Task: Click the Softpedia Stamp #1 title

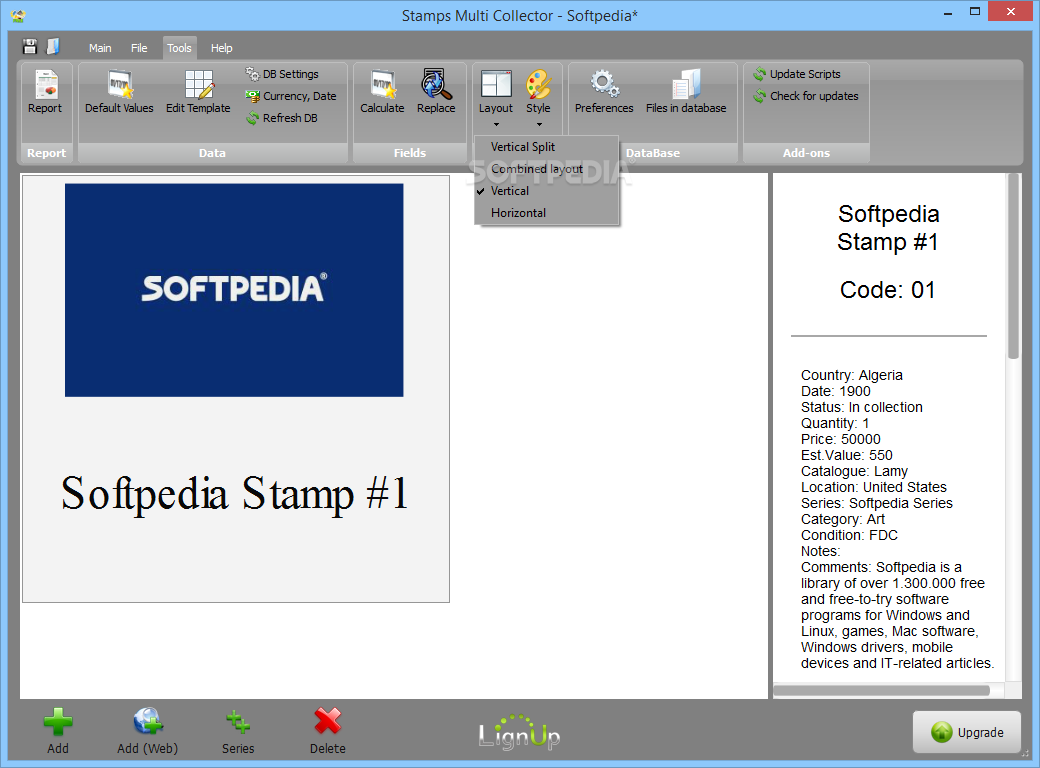Action: [234, 494]
